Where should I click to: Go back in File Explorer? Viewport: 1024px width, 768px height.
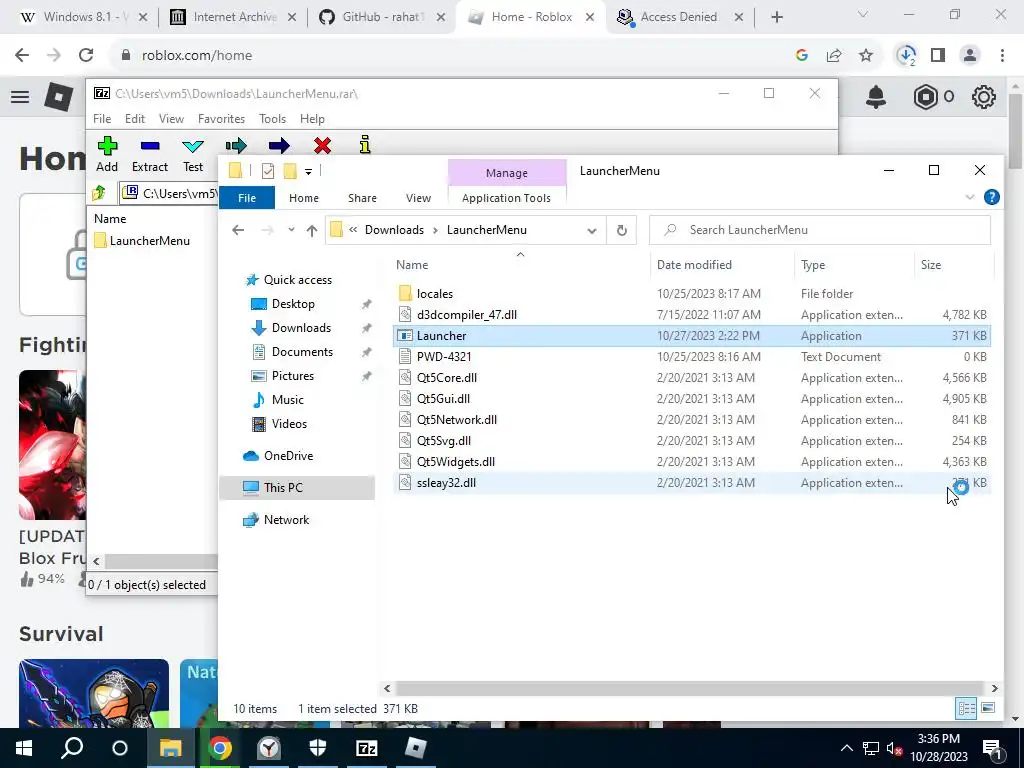point(238,230)
